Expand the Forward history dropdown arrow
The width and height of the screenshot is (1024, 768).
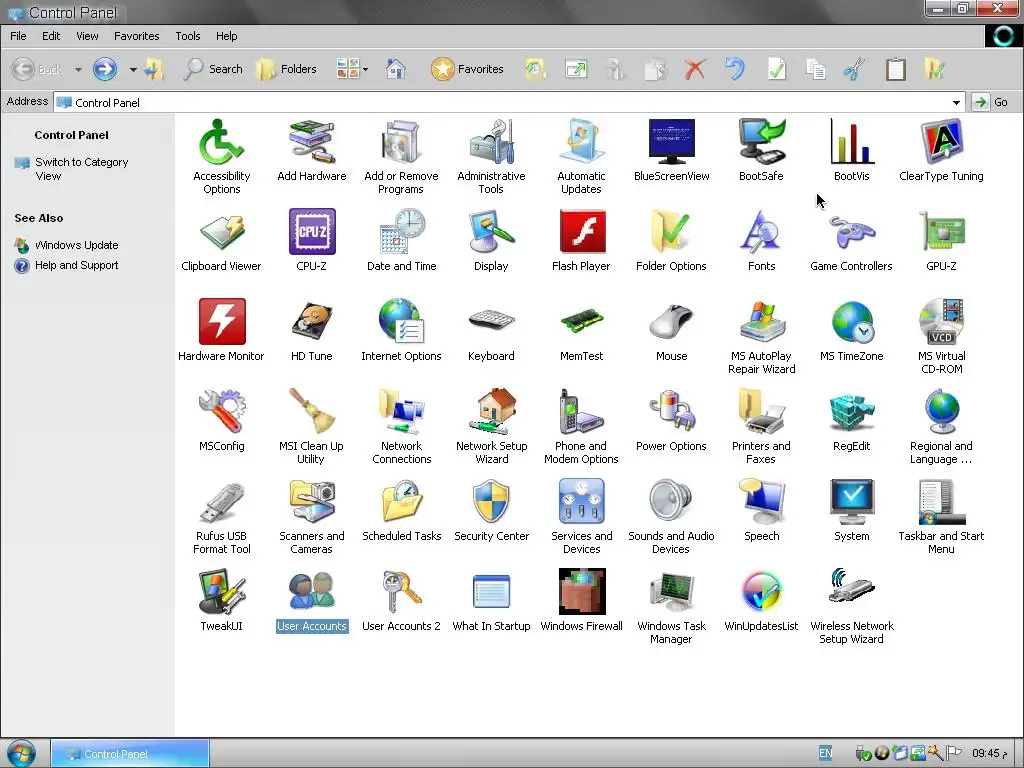pyautogui.click(x=133, y=69)
